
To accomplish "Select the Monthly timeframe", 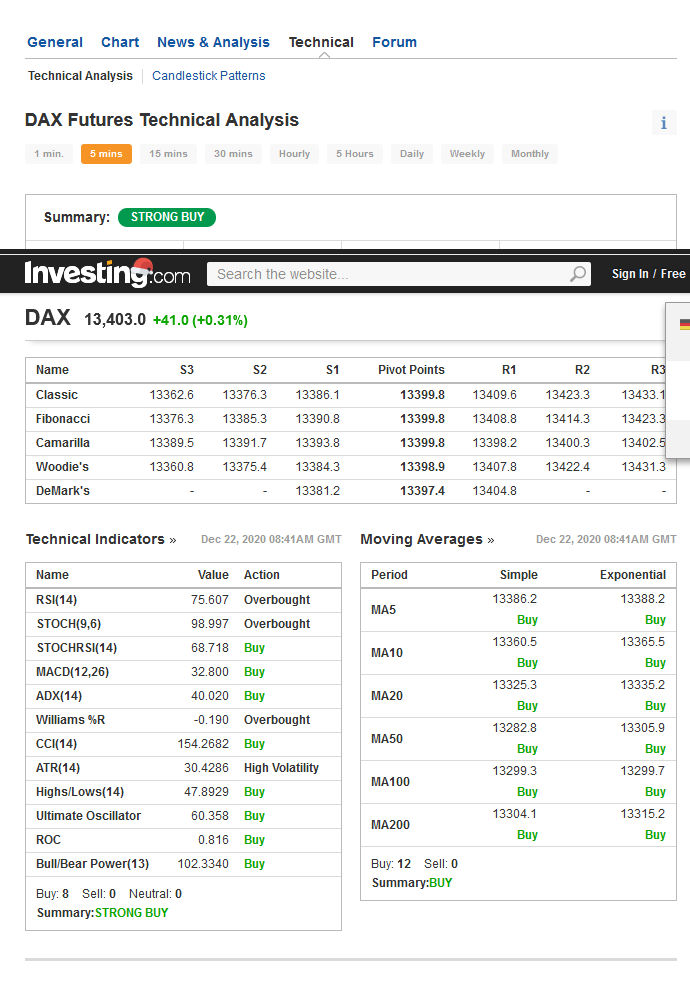I will point(530,154).
